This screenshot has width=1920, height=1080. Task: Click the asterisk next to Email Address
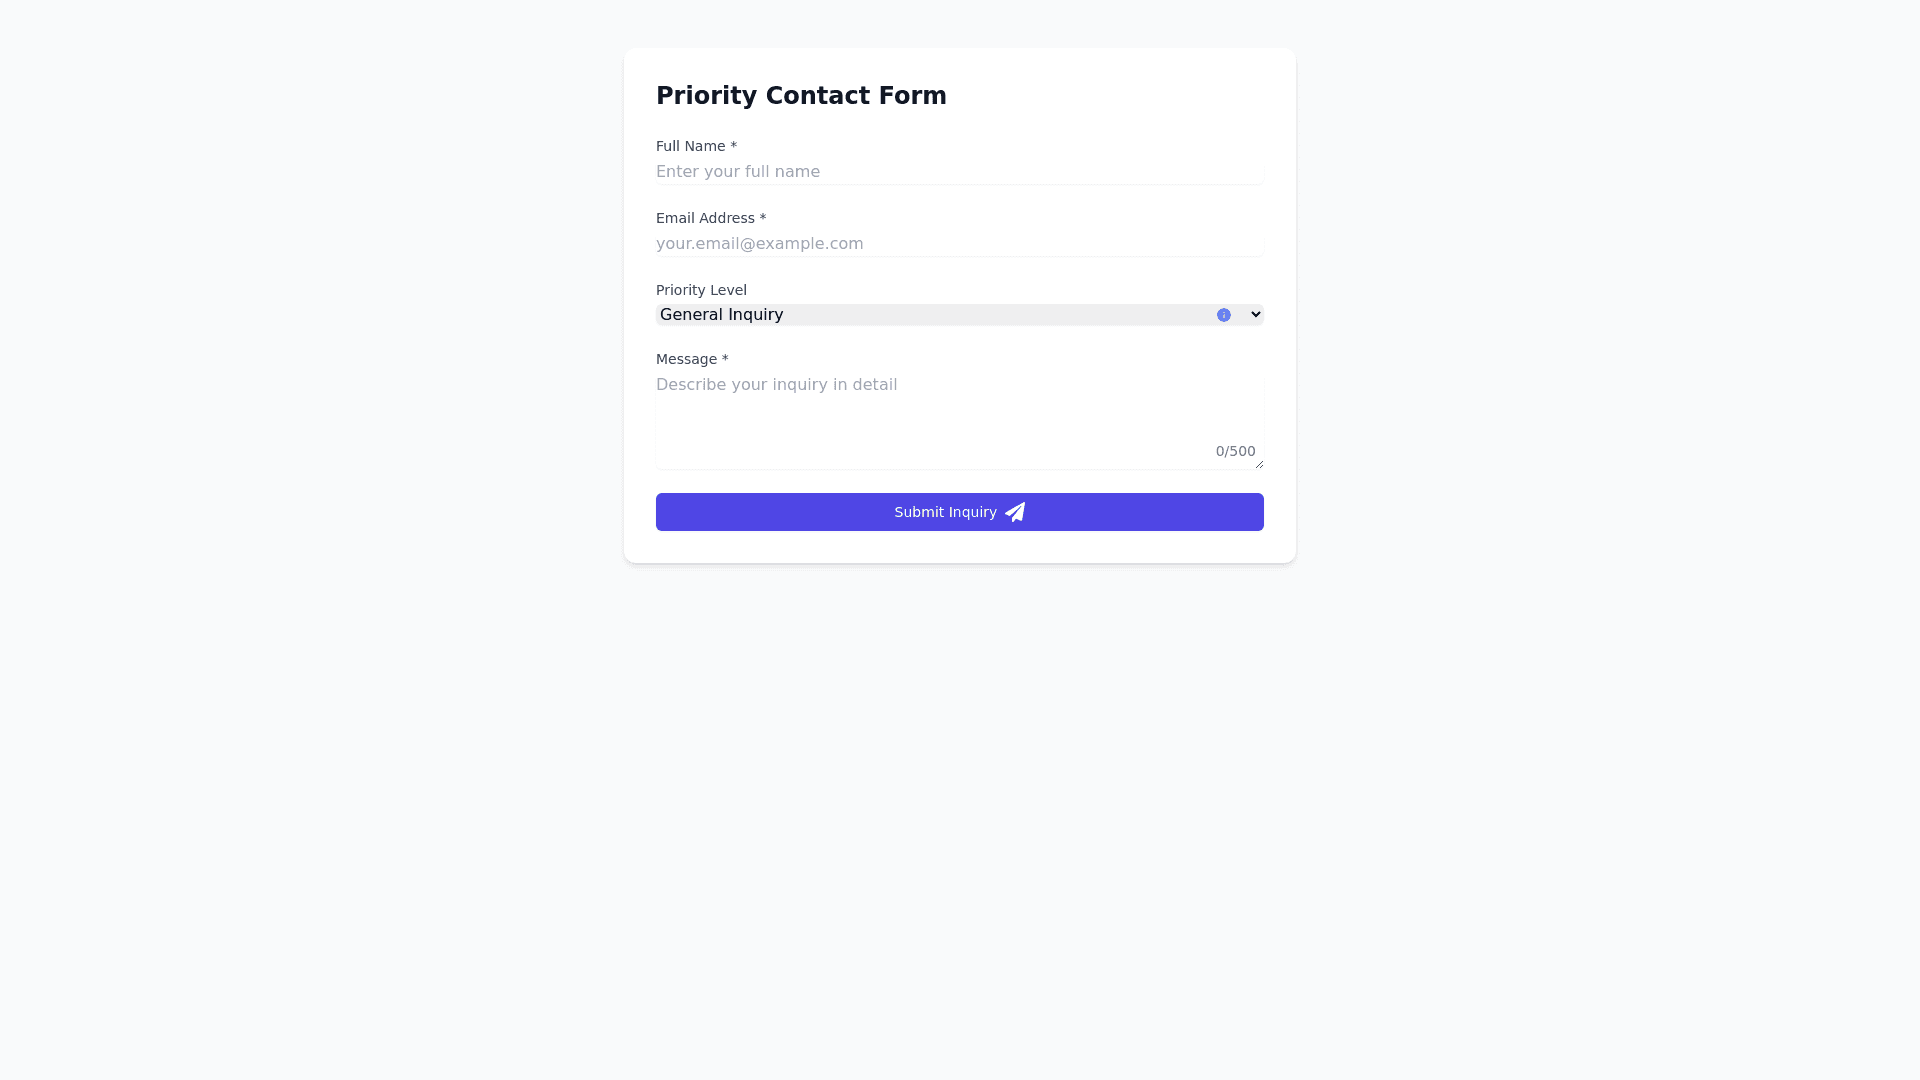pos(763,218)
